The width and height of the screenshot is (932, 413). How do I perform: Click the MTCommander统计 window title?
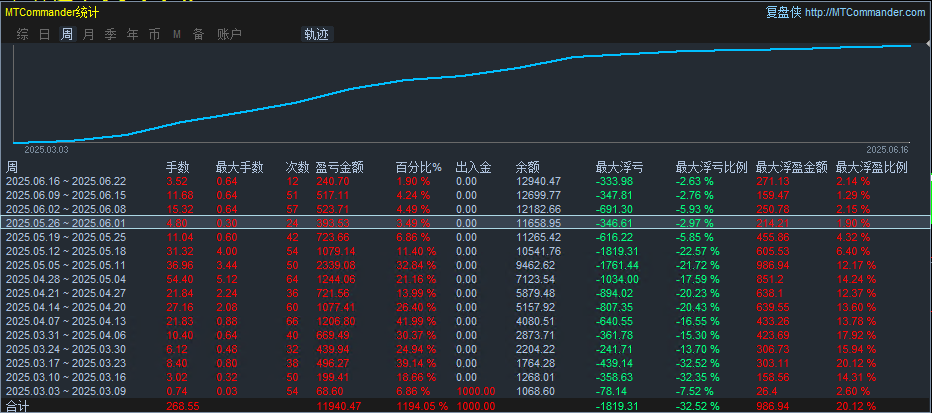click(52, 12)
